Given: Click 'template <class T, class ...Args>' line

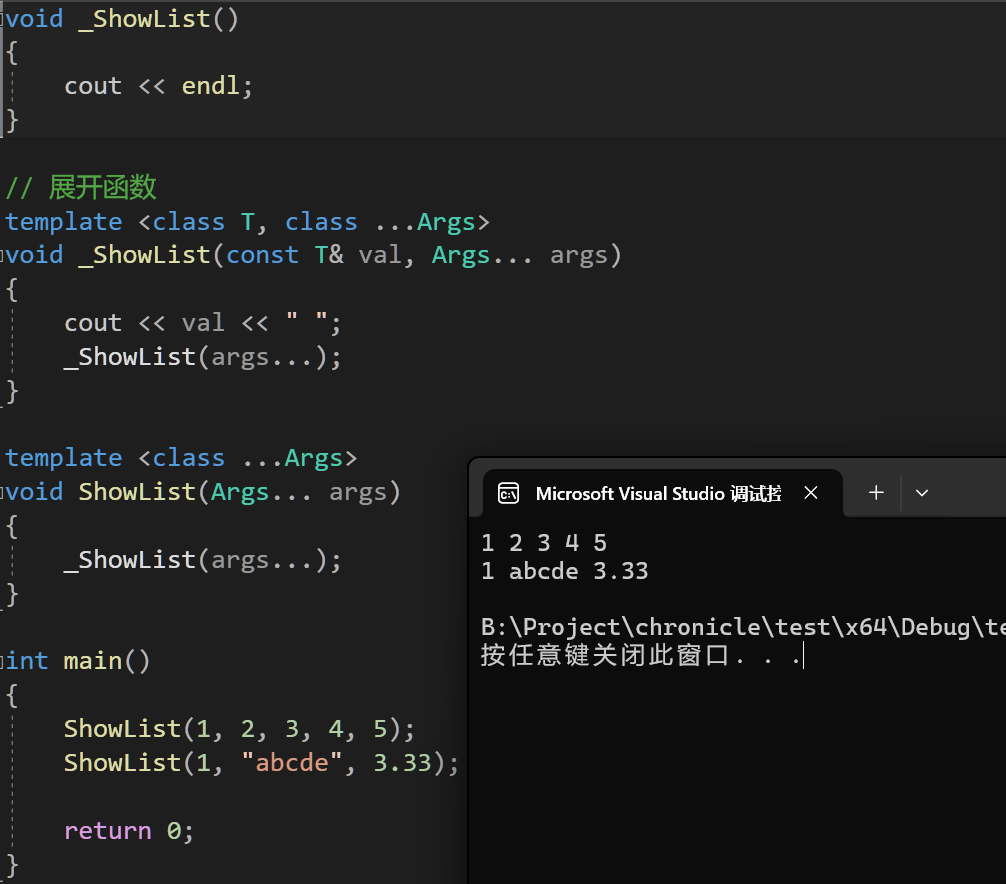Looking at the screenshot, I should [248, 222].
